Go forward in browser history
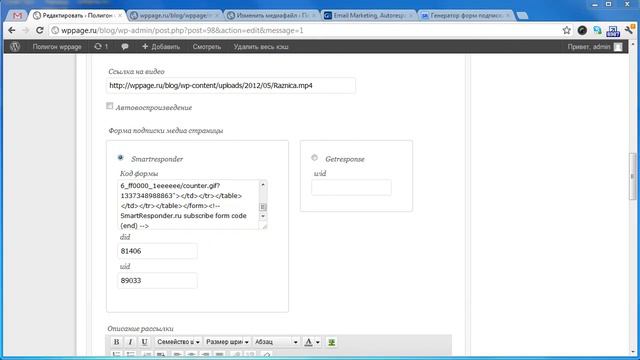640x360 pixels. [26, 30]
